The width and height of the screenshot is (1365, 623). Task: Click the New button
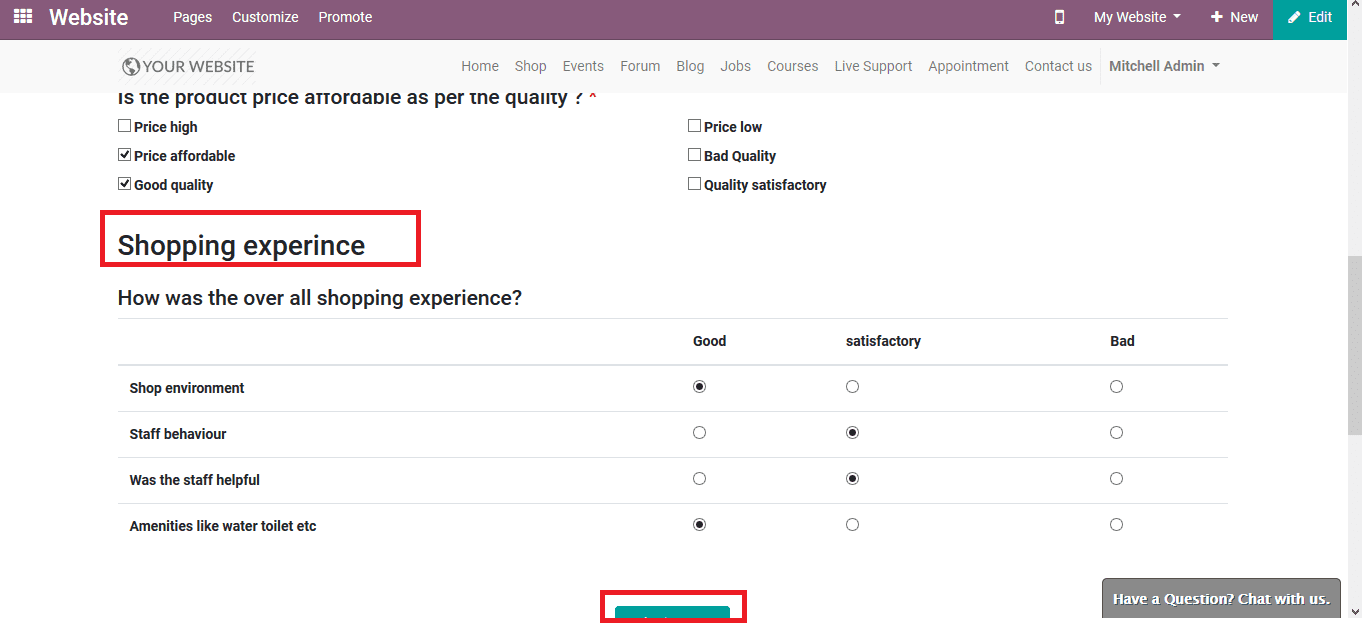coord(1234,17)
